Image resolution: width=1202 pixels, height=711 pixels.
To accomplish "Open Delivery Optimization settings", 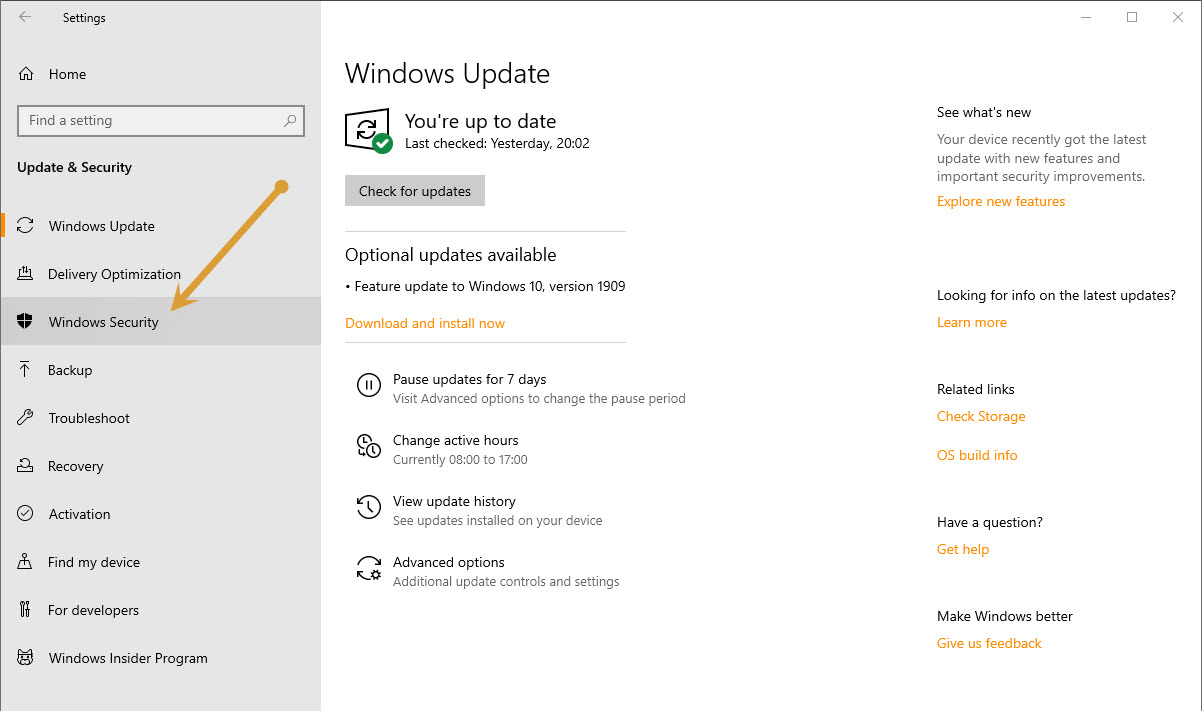I will click(x=160, y=274).
